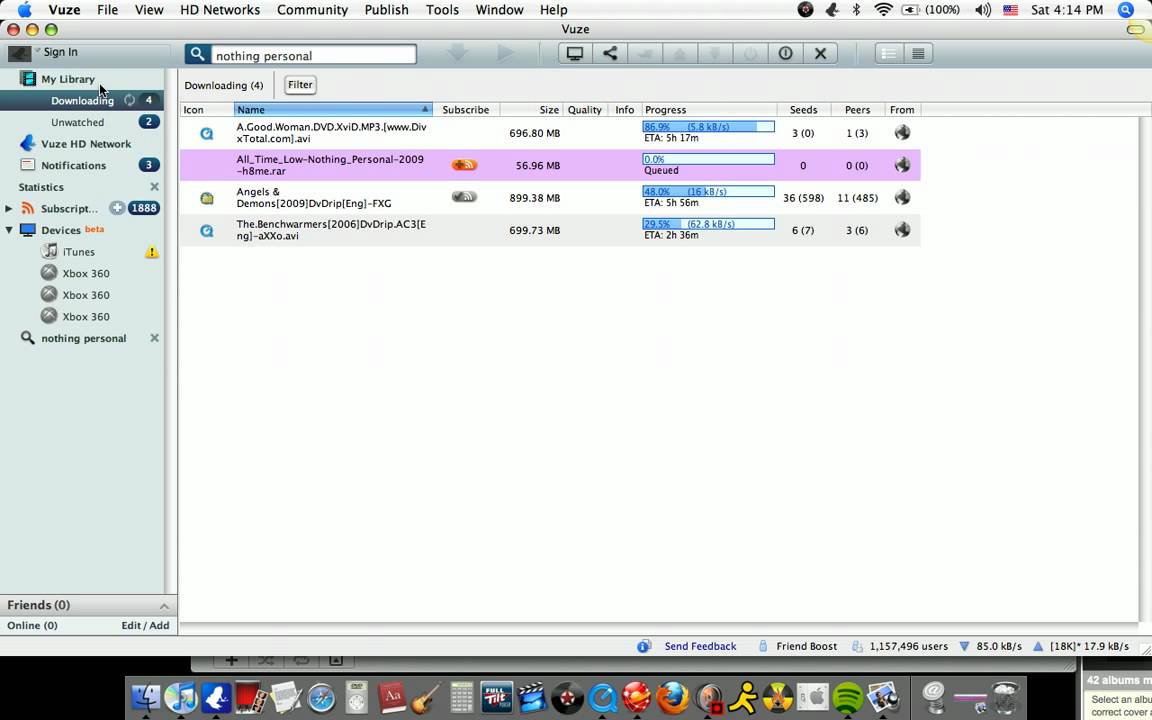
Task: Click the search magnifier icon beside search field
Action: point(197,54)
